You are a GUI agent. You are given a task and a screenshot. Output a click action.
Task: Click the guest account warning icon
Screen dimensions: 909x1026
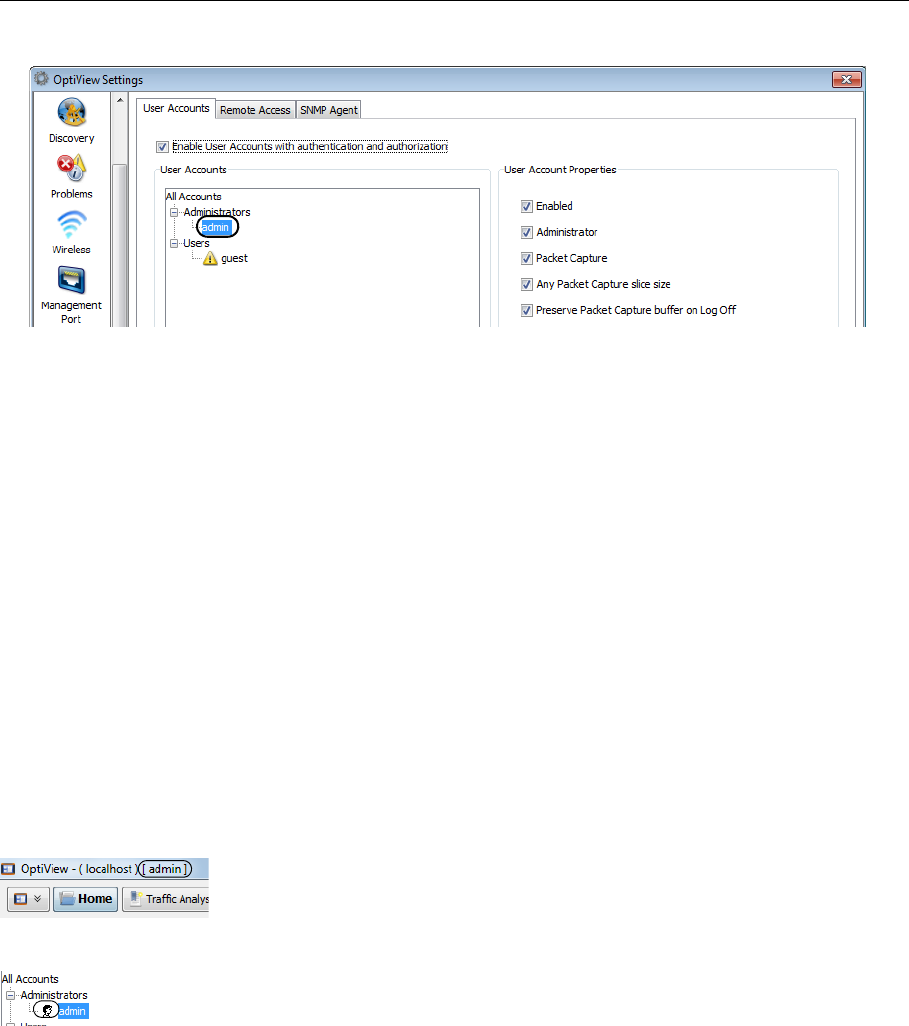click(210, 258)
